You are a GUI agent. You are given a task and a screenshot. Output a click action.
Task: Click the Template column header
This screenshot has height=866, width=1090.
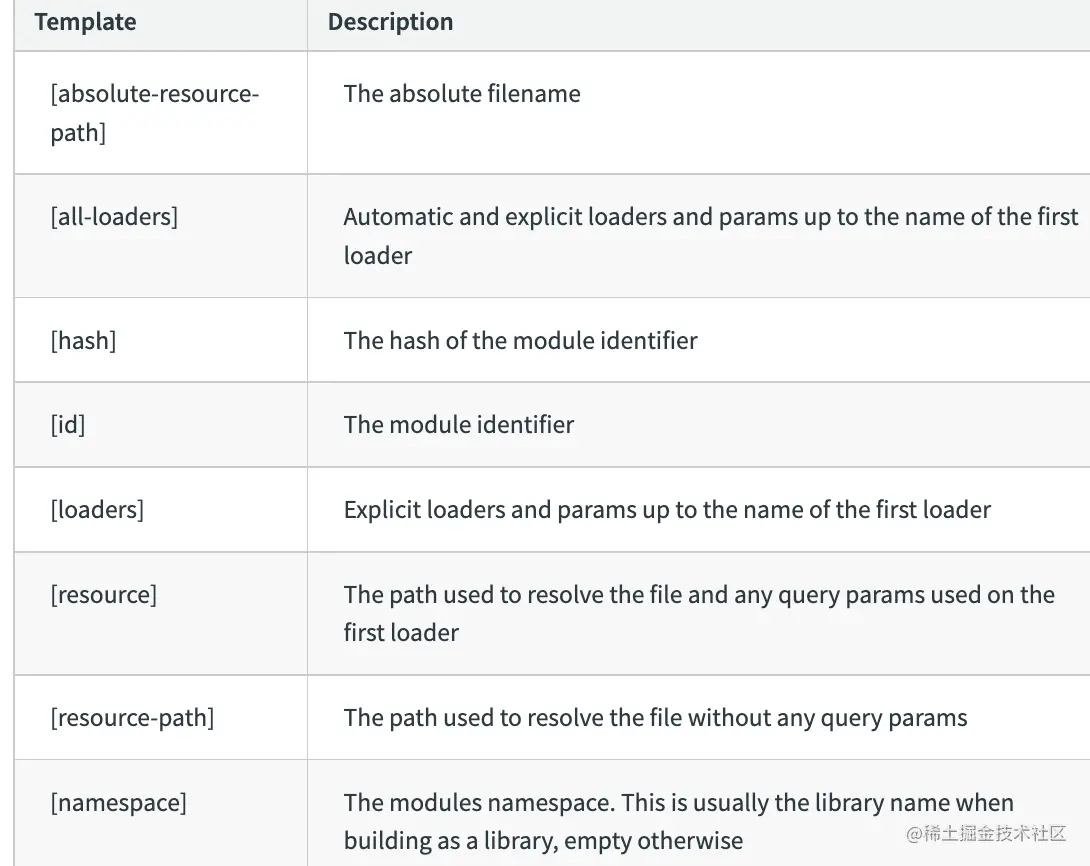(85, 22)
